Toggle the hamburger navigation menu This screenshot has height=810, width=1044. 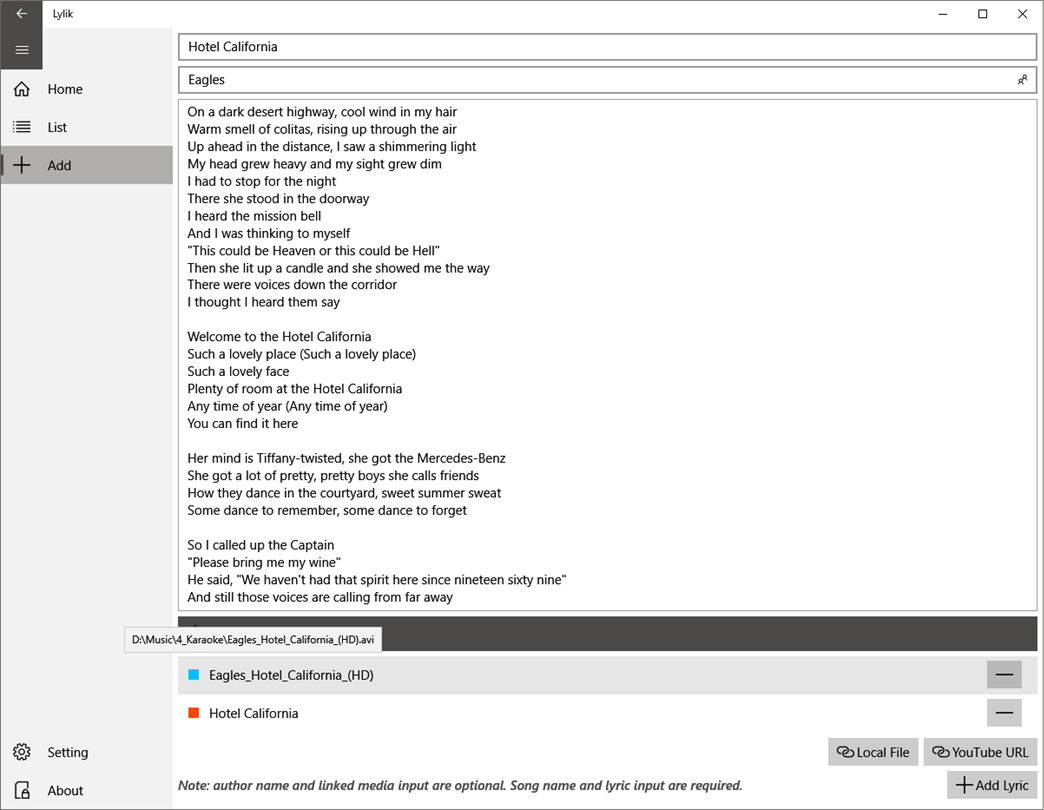tap(21, 50)
